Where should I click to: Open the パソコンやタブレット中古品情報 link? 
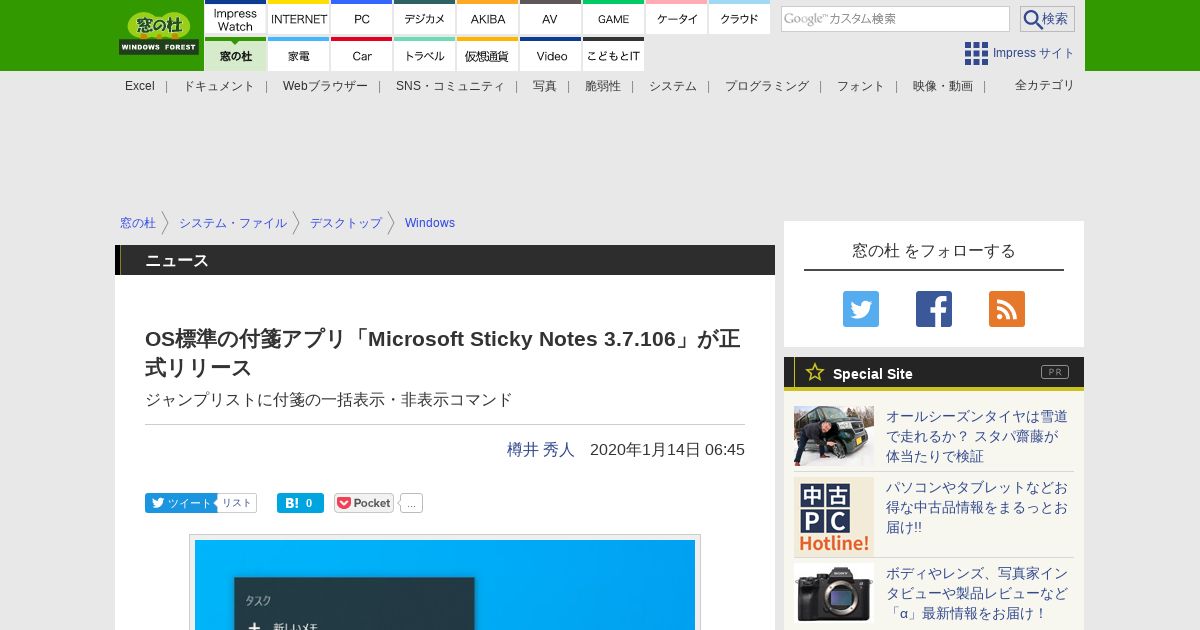977,507
